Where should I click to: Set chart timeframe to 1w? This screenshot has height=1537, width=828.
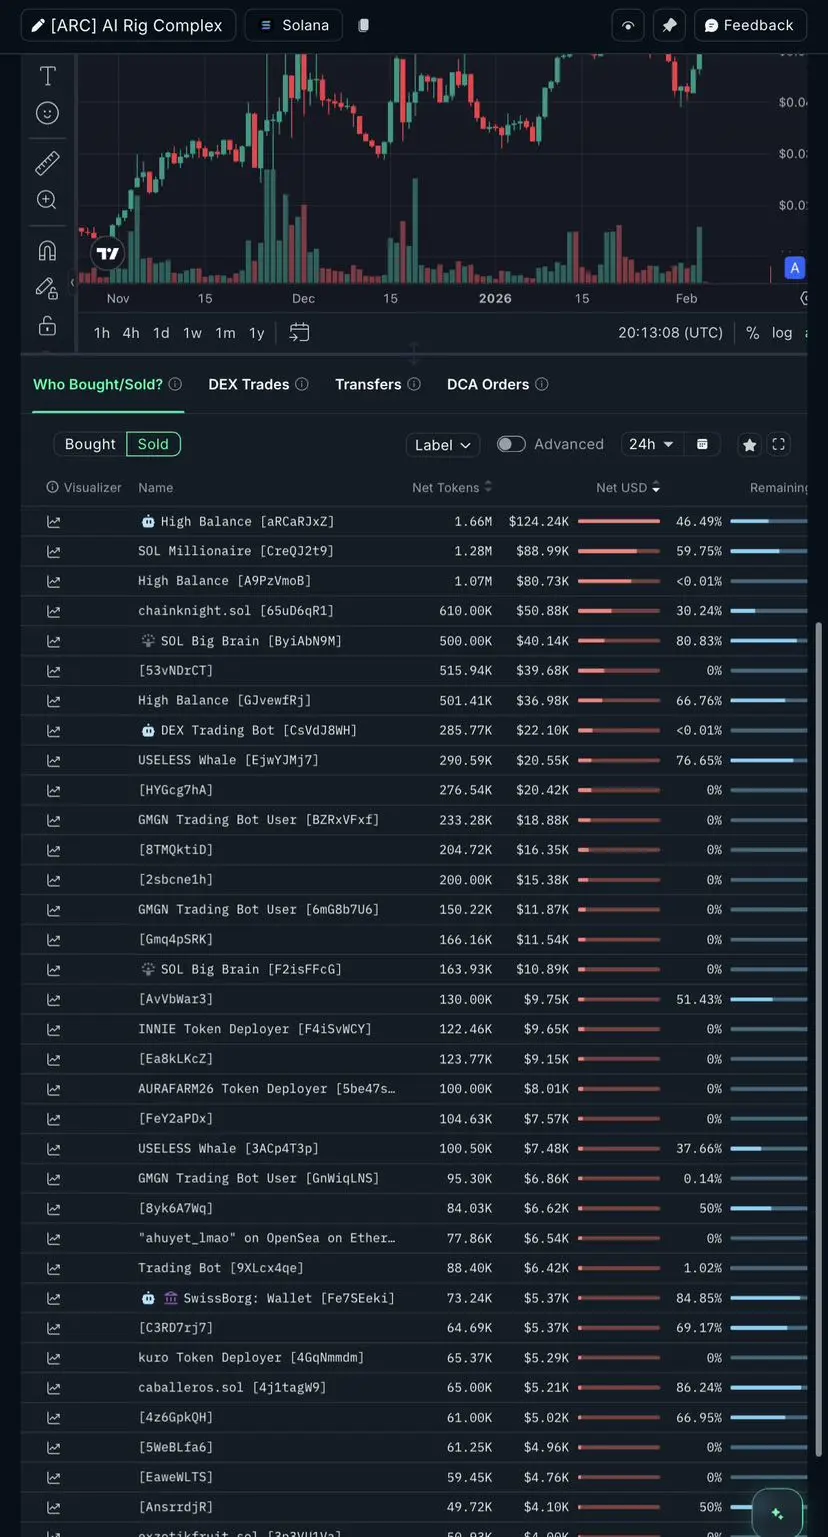(x=192, y=333)
